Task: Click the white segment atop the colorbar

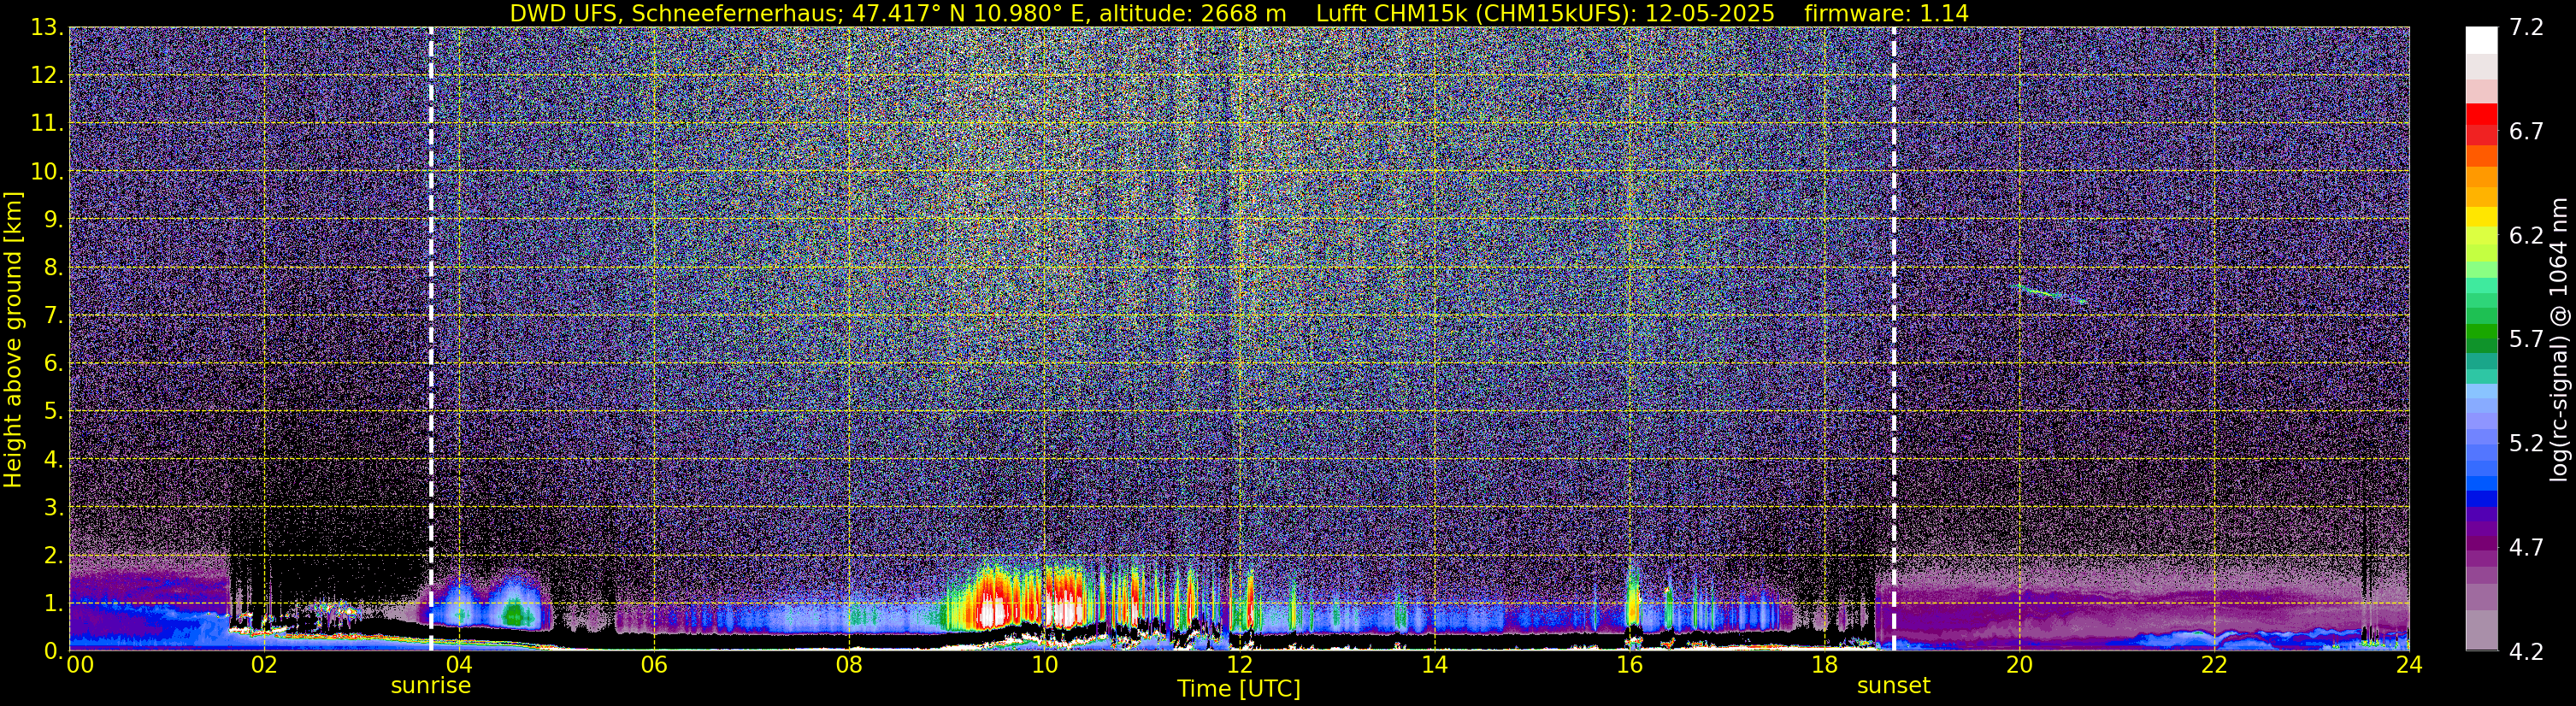Action: (x=2481, y=40)
